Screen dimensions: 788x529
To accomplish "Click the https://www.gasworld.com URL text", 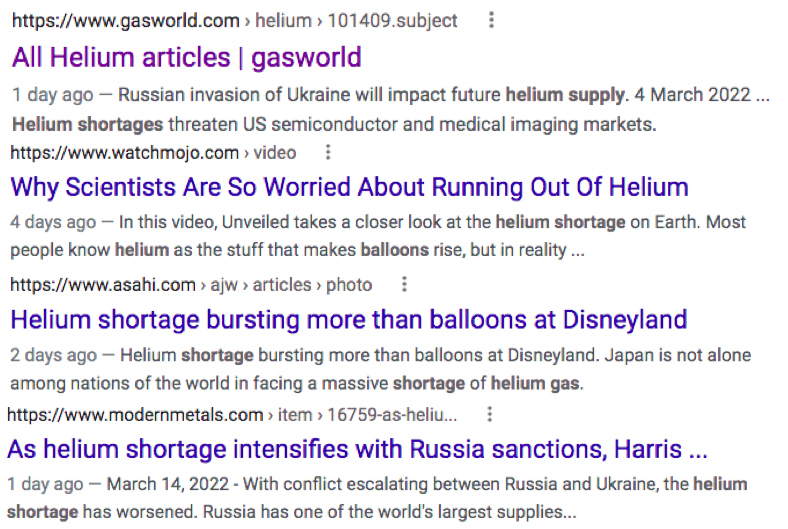I will pyautogui.click(x=126, y=21).
